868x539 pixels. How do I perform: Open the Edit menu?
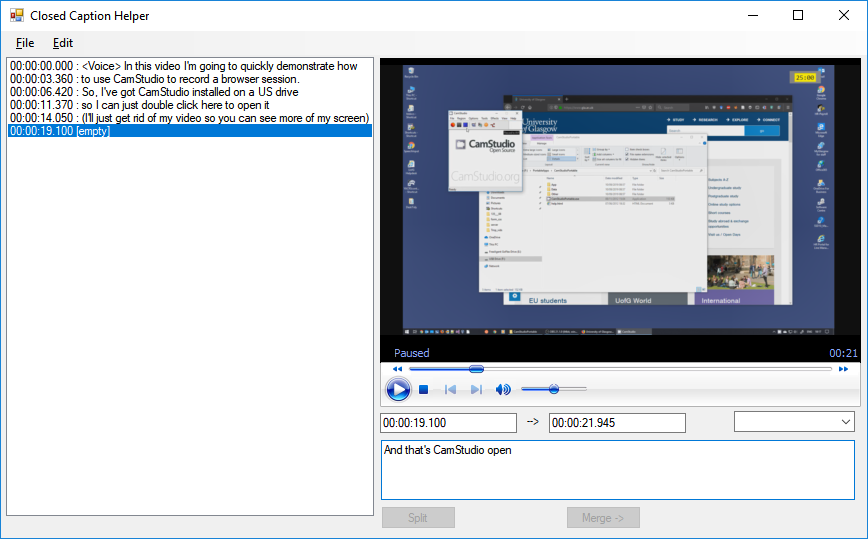pyautogui.click(x=63, y=43)
